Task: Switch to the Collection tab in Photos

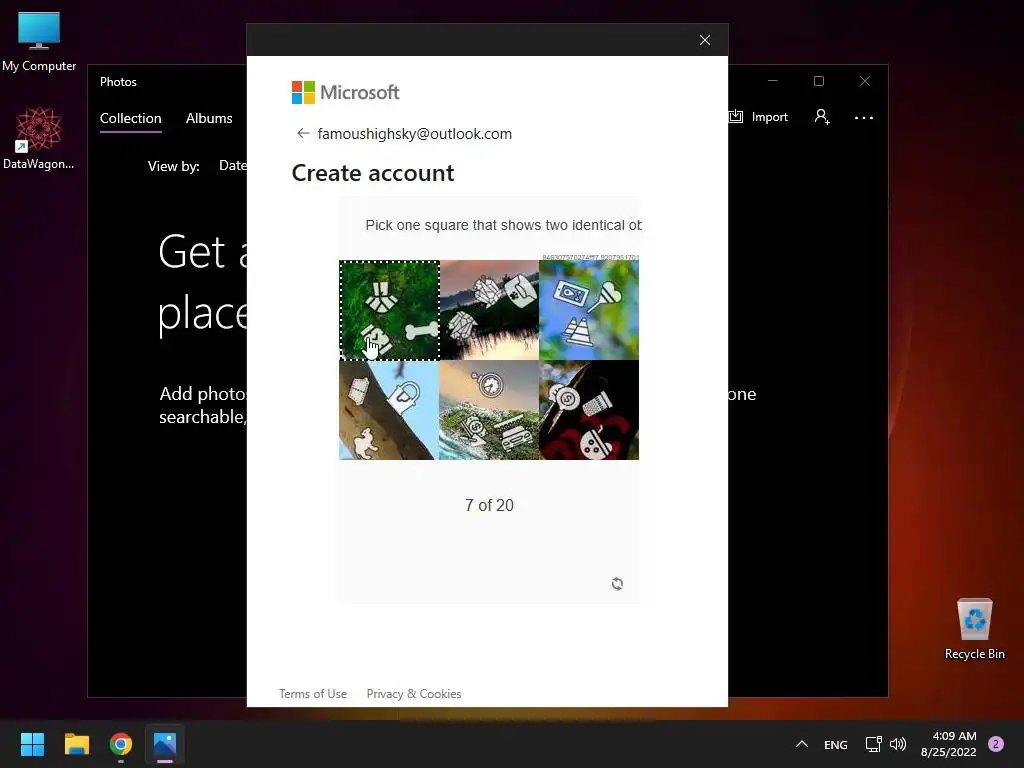Action: point(131,118)
